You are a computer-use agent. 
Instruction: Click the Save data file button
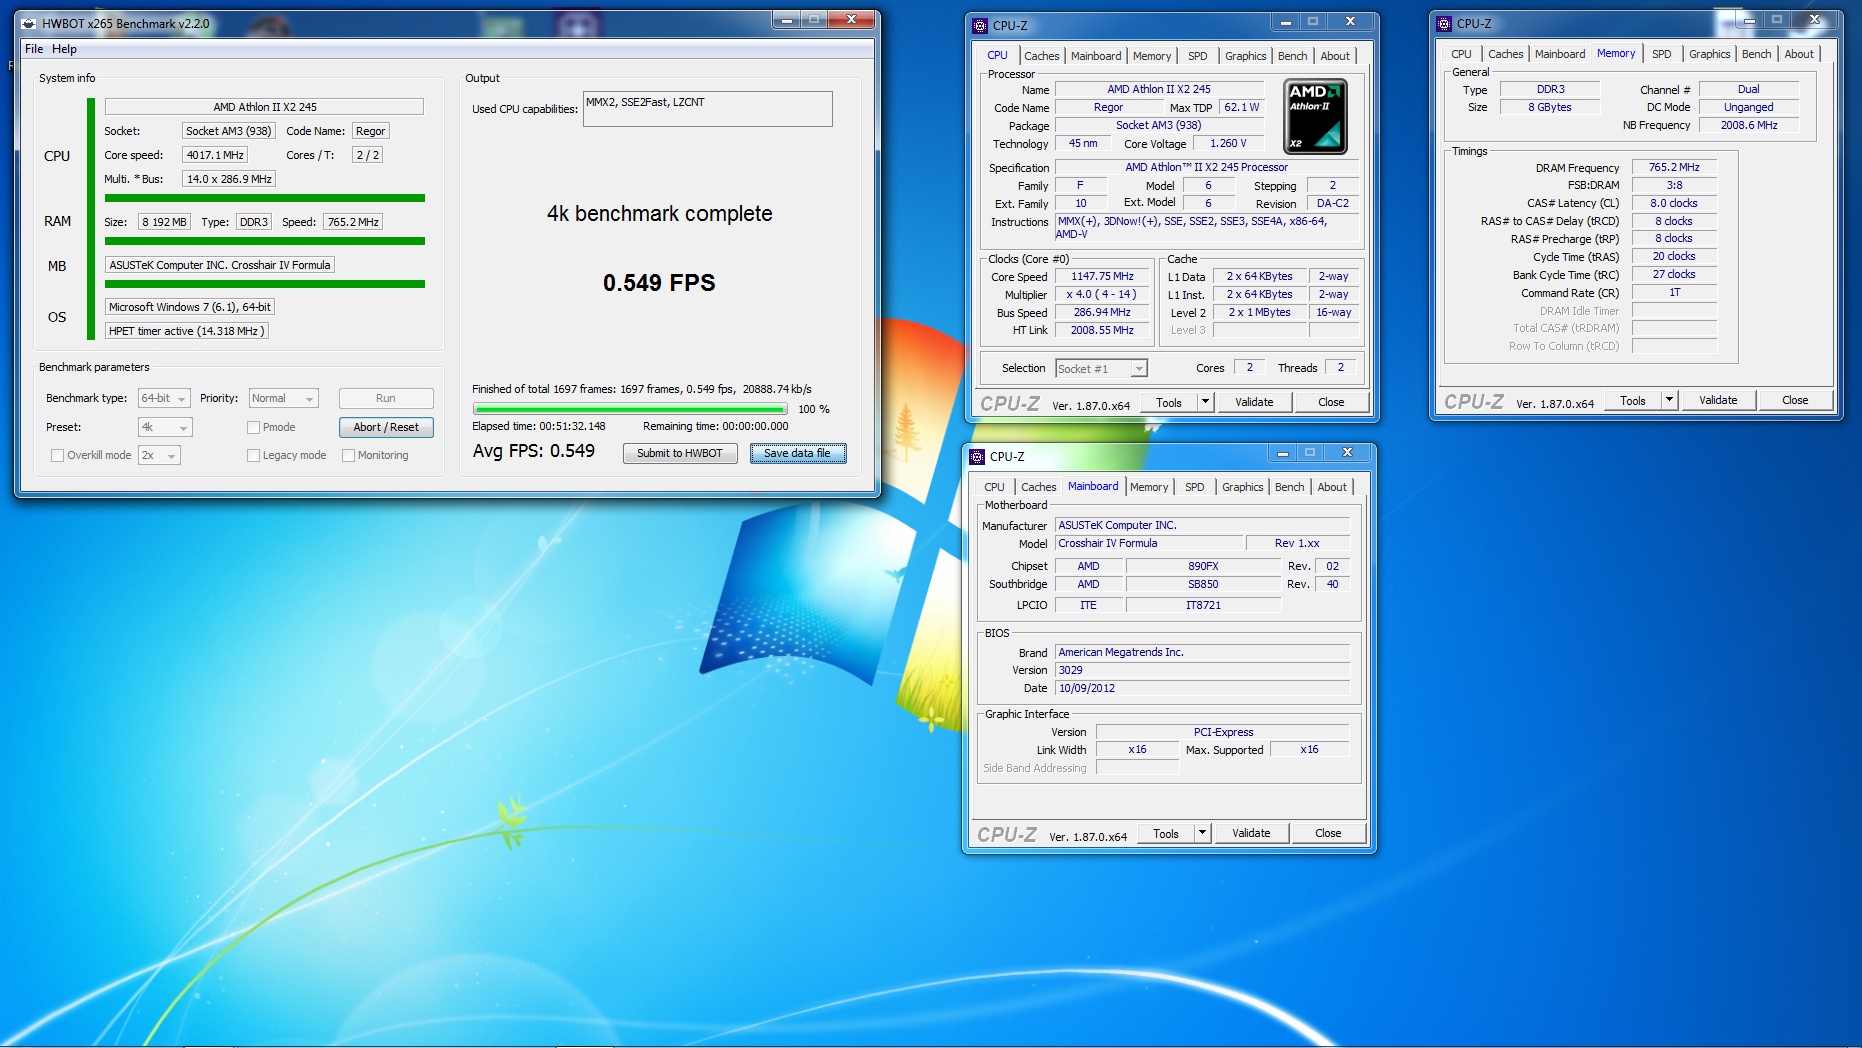[798, 453]
